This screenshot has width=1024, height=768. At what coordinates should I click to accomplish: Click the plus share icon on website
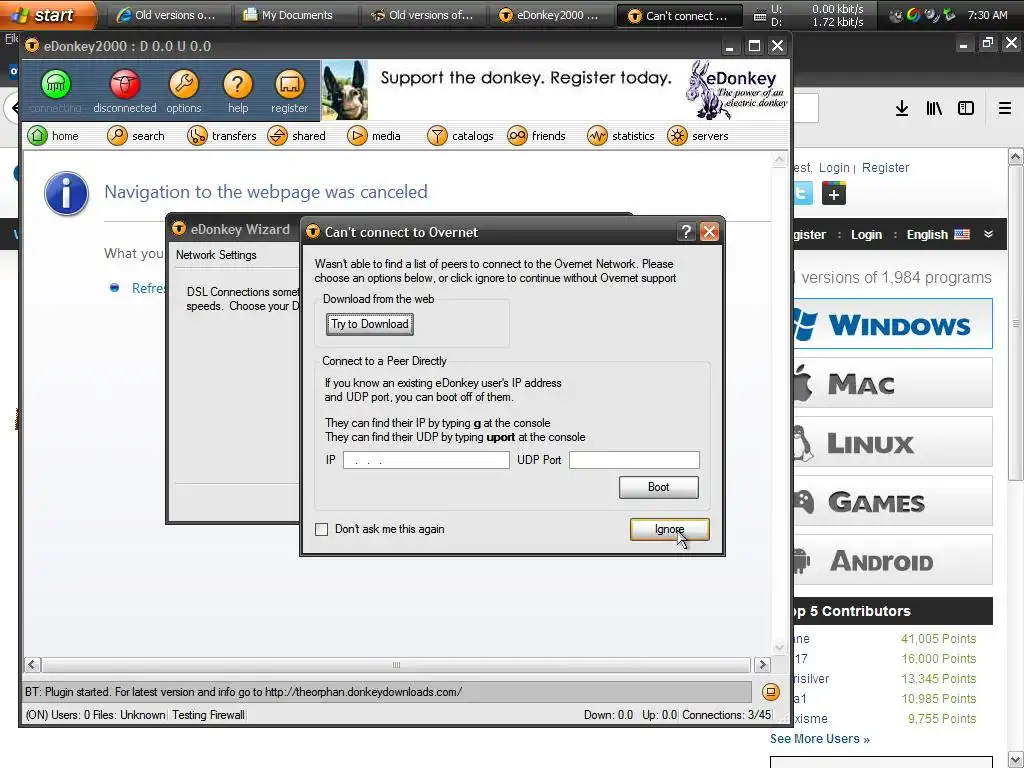tap(833, 194)
